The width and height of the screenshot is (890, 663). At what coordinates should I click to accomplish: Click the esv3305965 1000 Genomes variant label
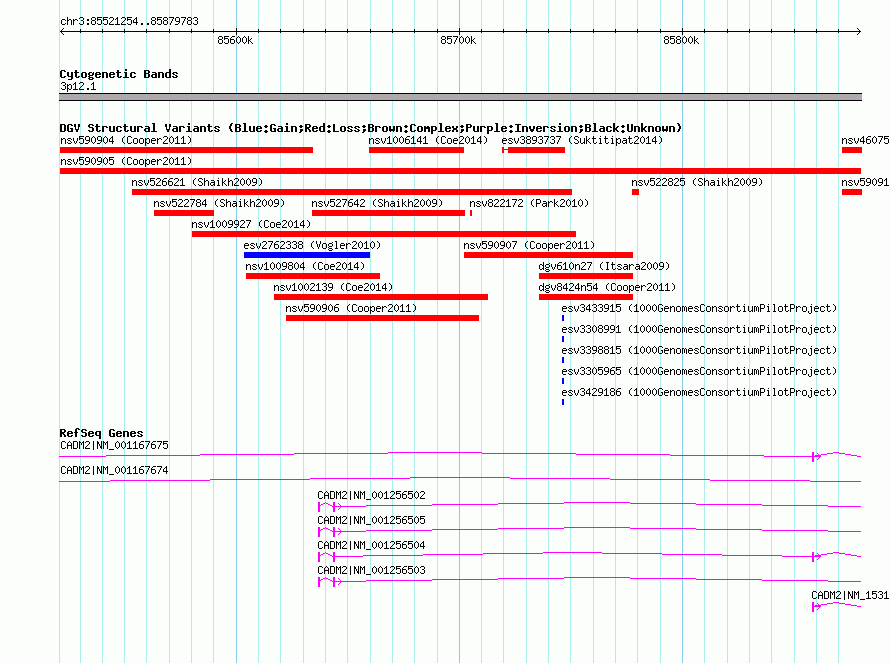tap(699, 371)
